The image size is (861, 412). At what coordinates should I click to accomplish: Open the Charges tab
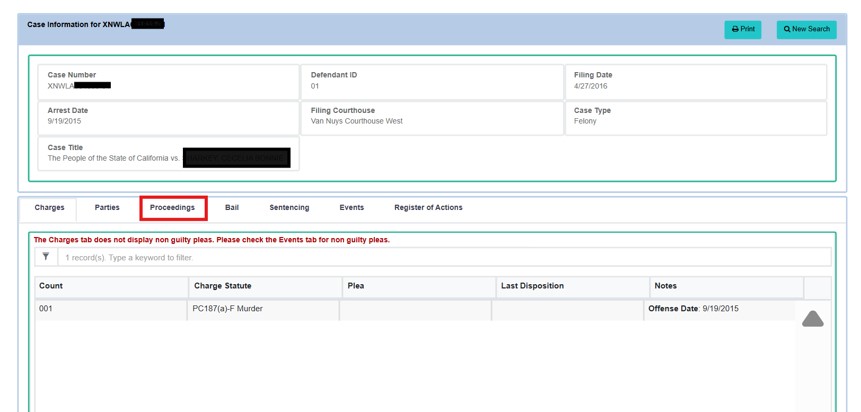tap(49, 208)
